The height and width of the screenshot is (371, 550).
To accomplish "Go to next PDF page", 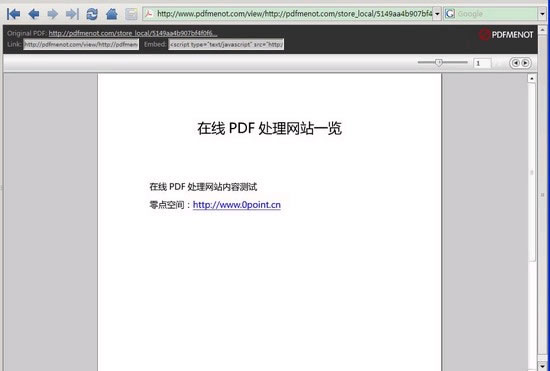I will [525, 63].
